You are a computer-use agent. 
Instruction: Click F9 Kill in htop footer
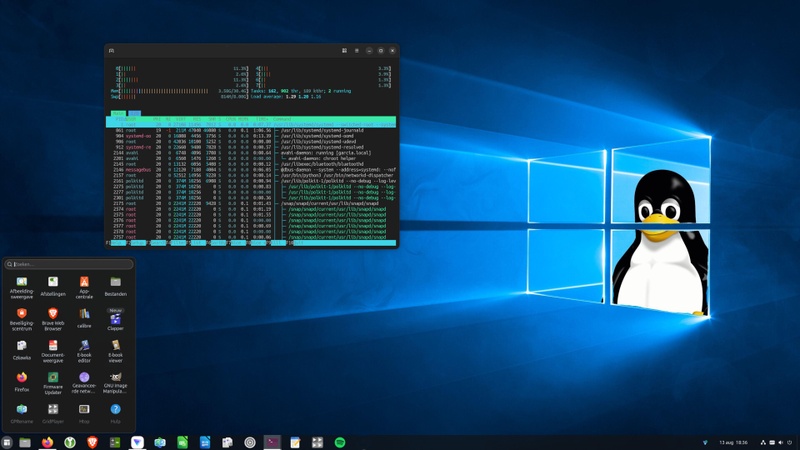[278, 243]
